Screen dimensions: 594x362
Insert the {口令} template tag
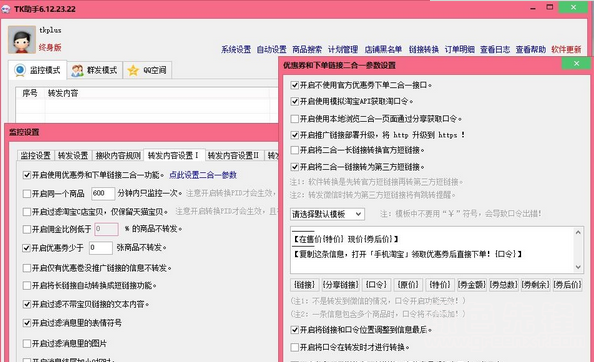(375, 285)
